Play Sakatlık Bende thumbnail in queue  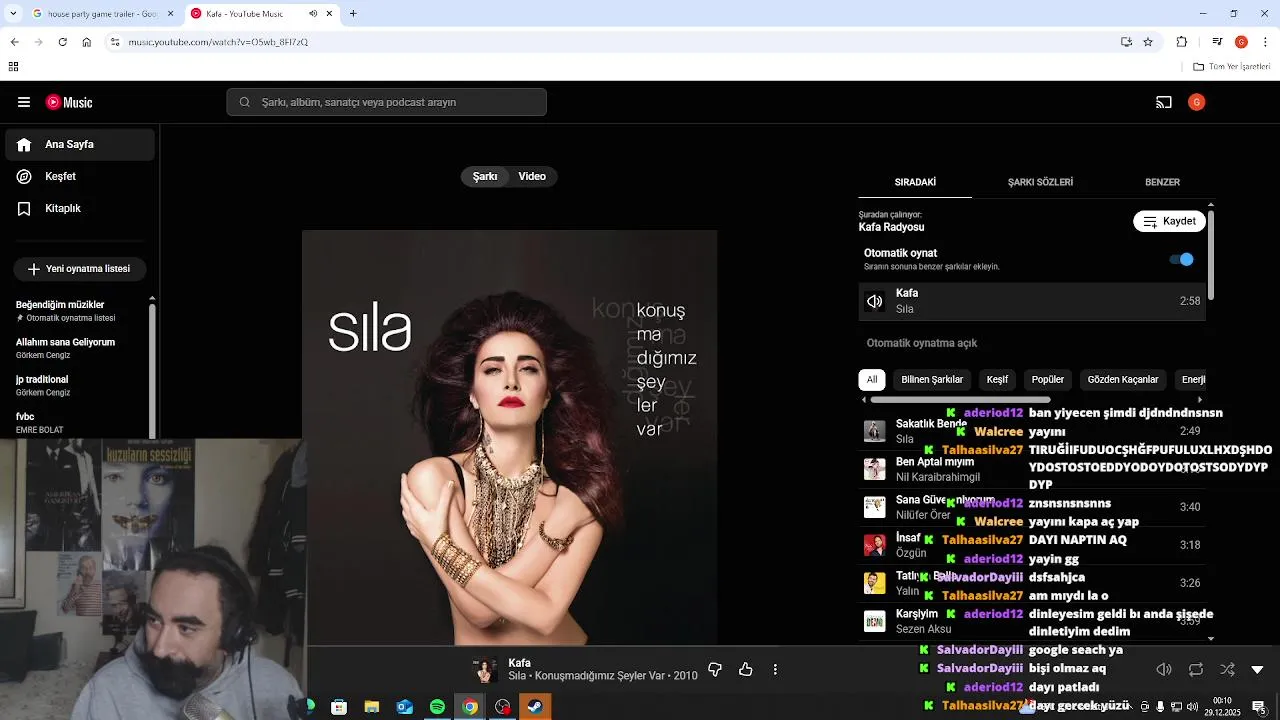tap(875, 431)
